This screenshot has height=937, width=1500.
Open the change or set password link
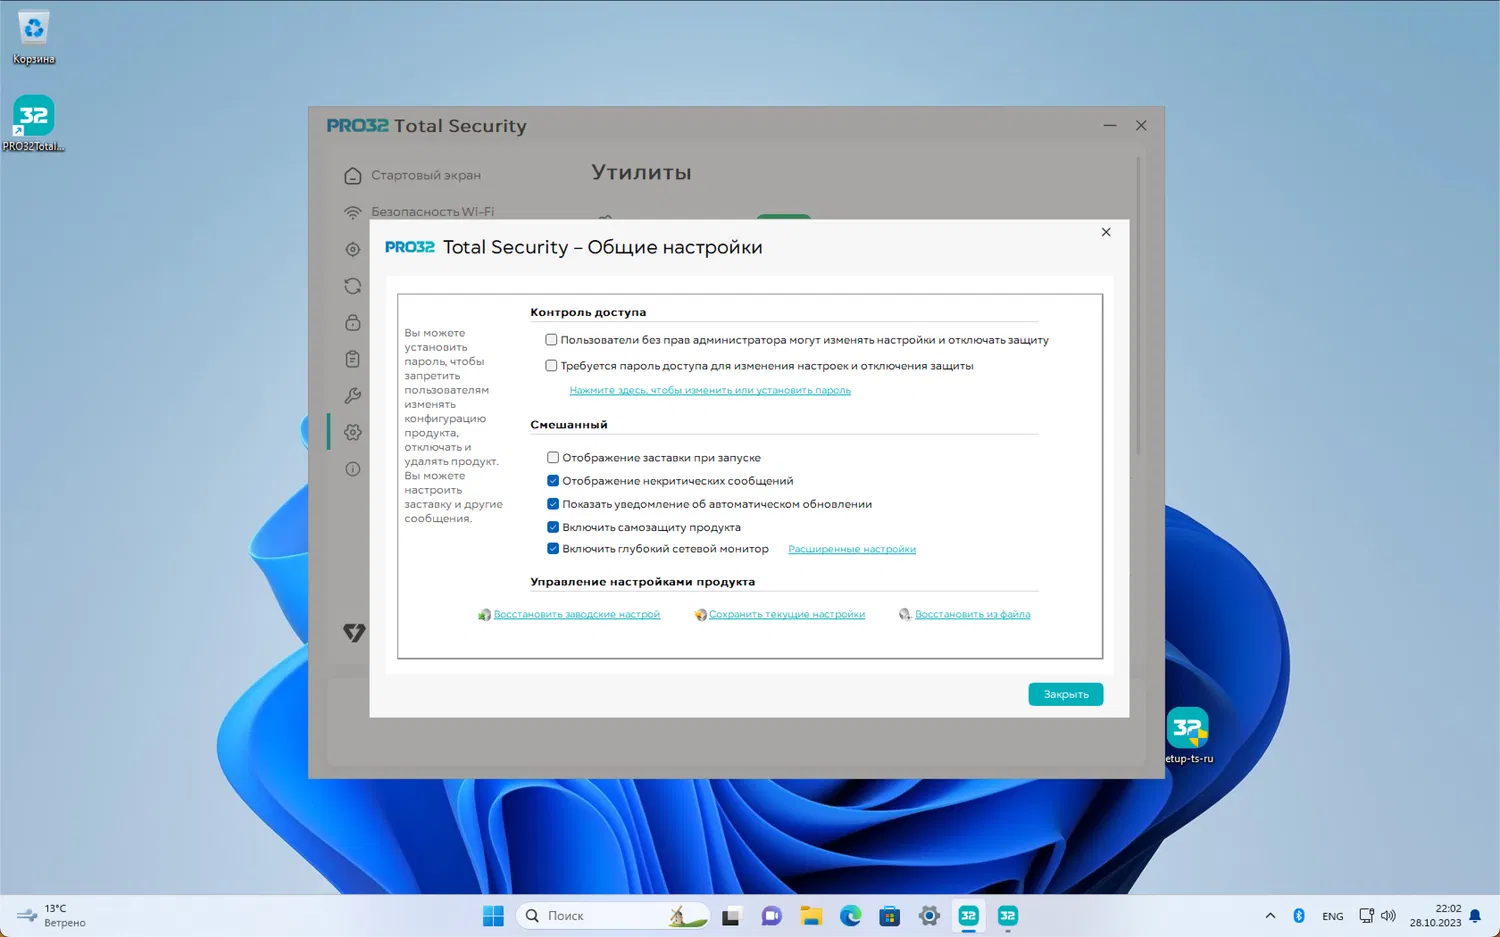click(710, 390)
